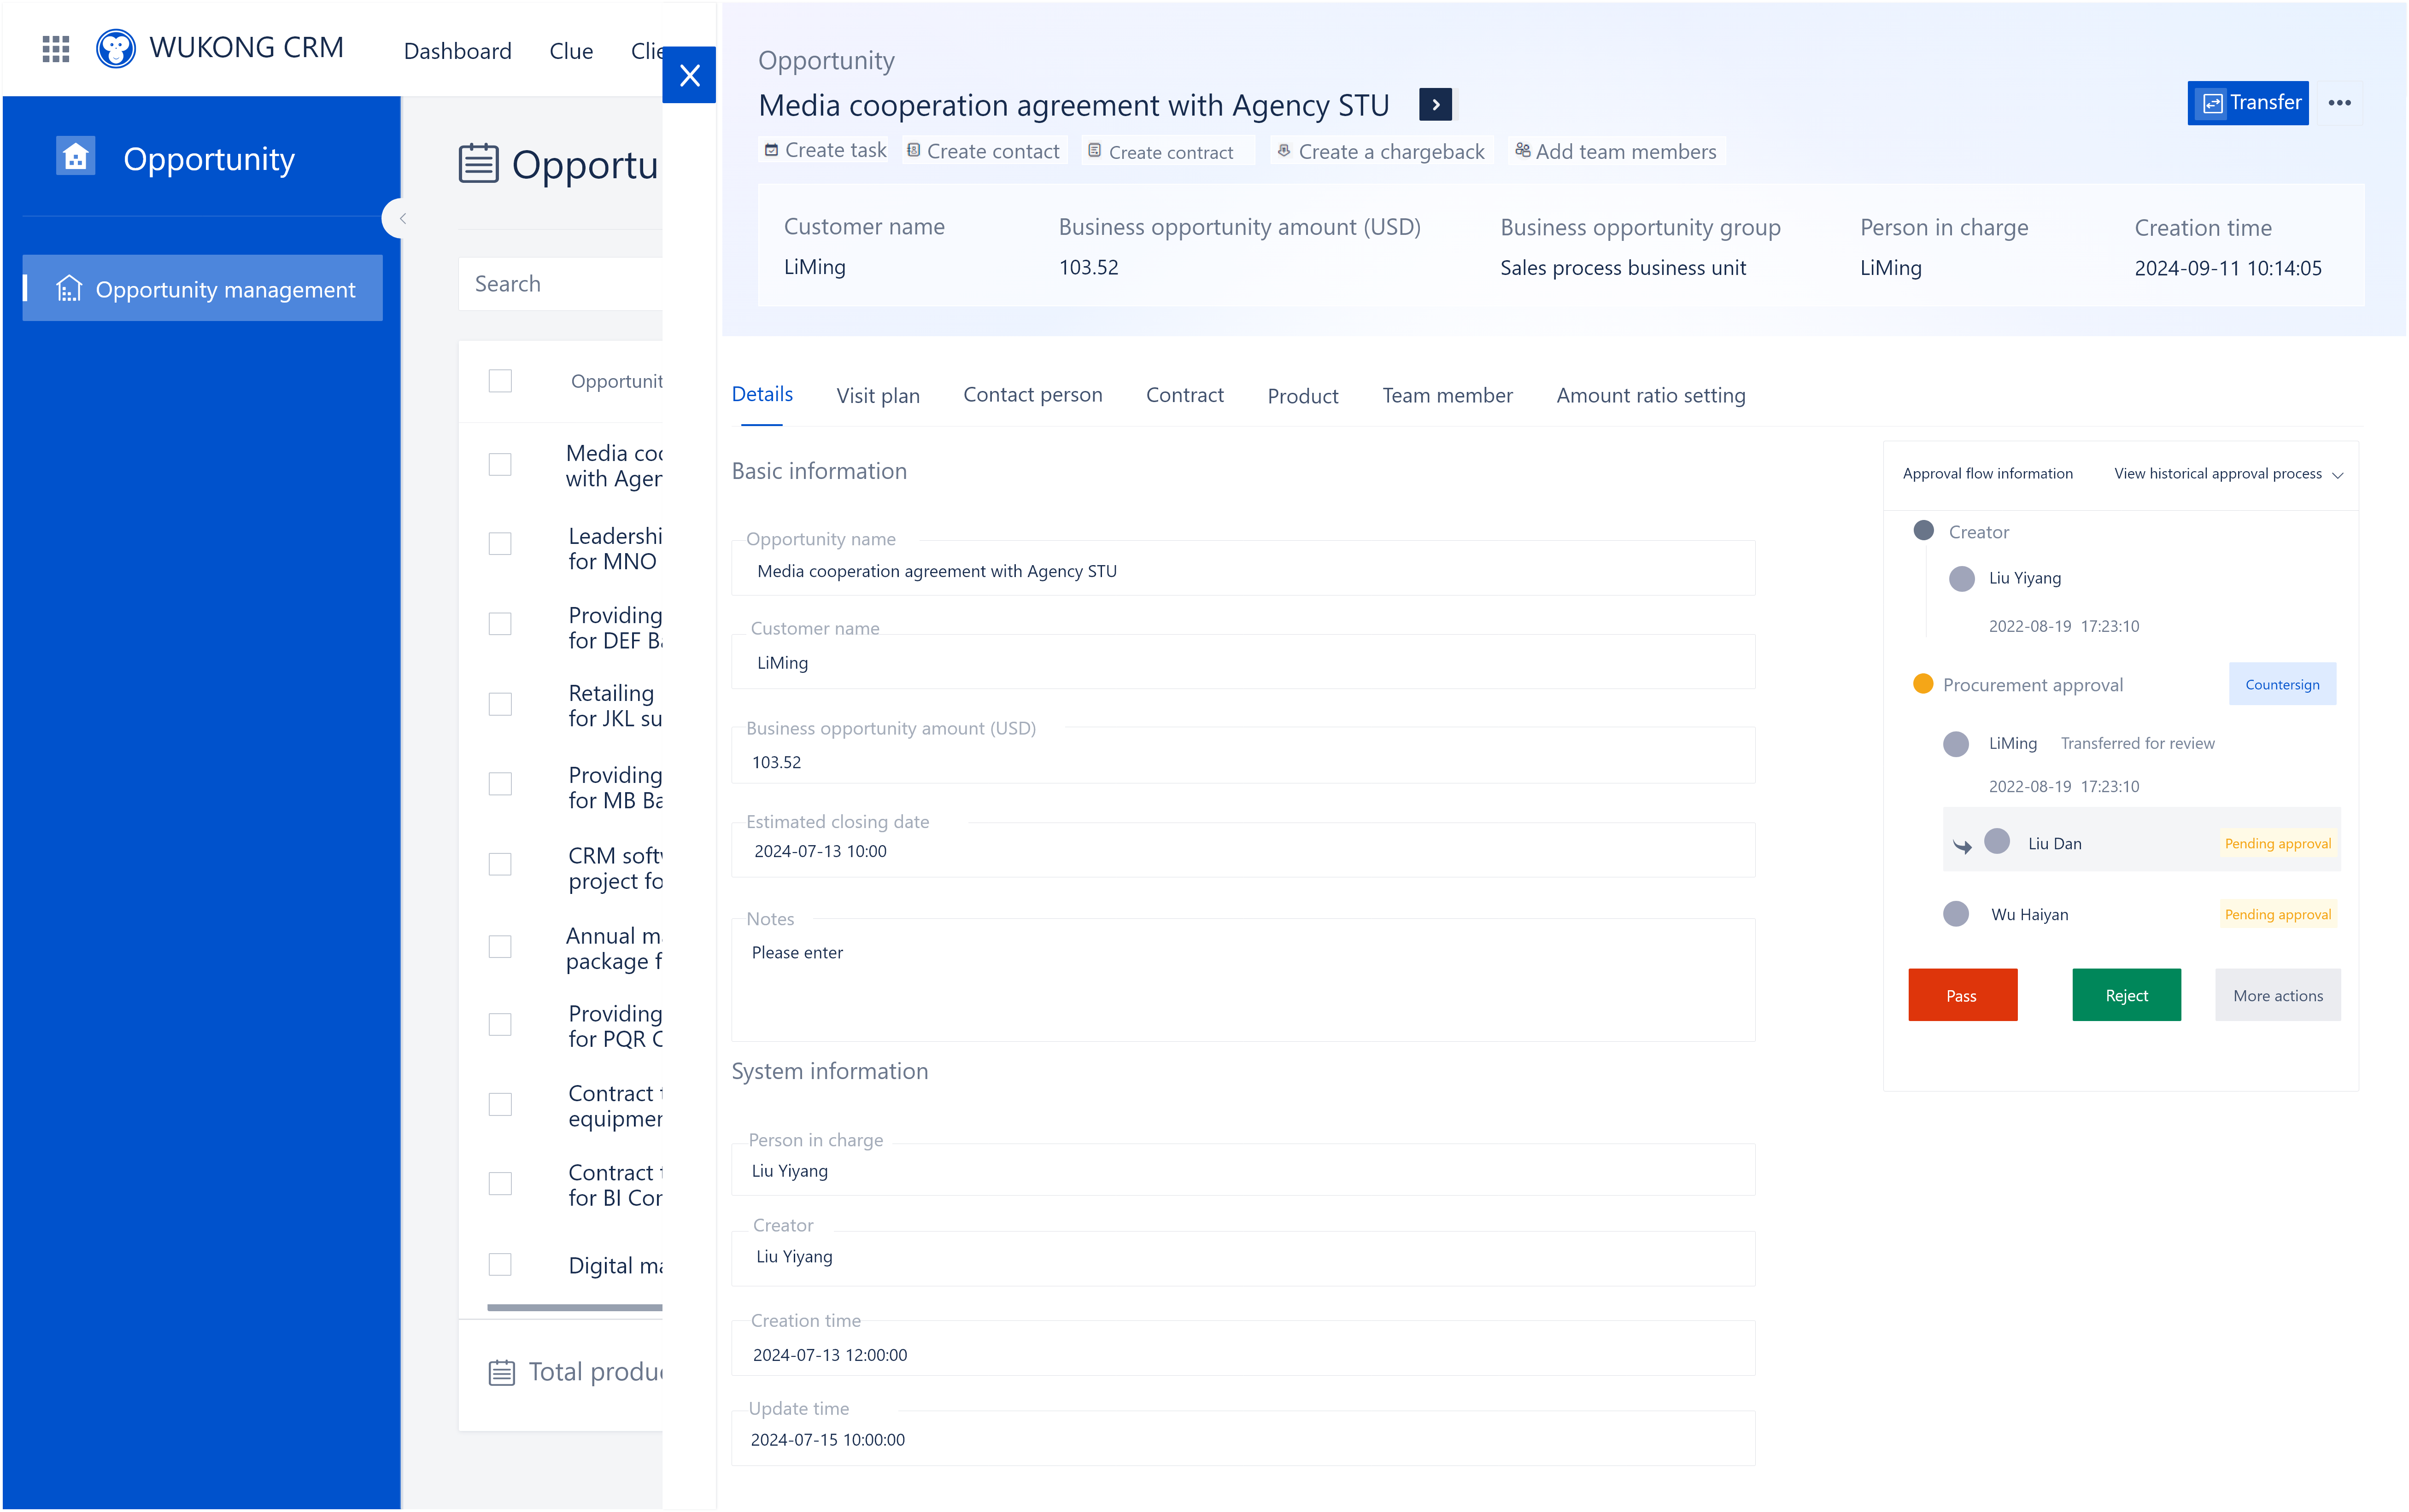Click the Create contract icon

click(1095, 151)
